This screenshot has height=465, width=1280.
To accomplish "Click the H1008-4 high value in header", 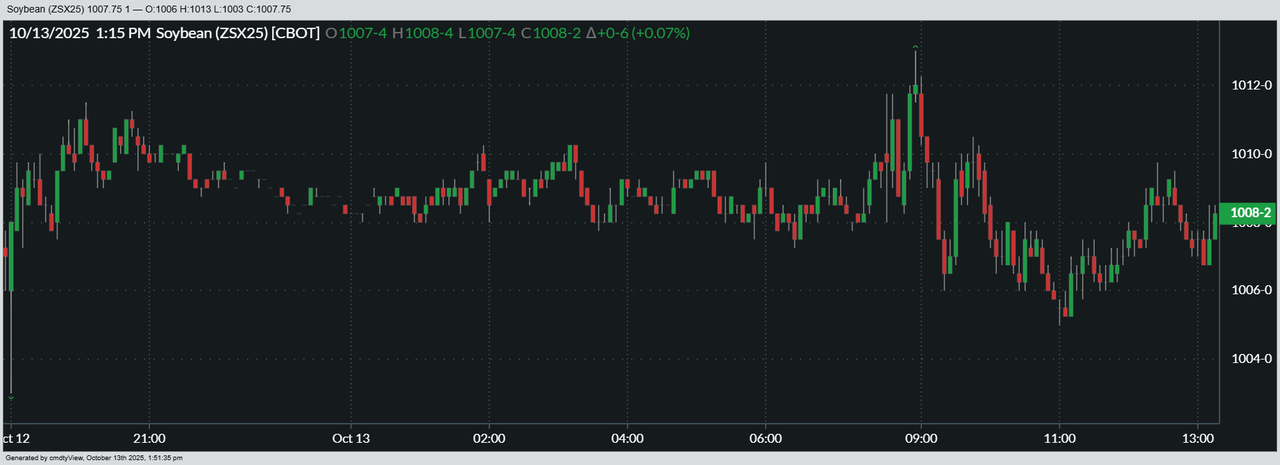I will point(422,33).
